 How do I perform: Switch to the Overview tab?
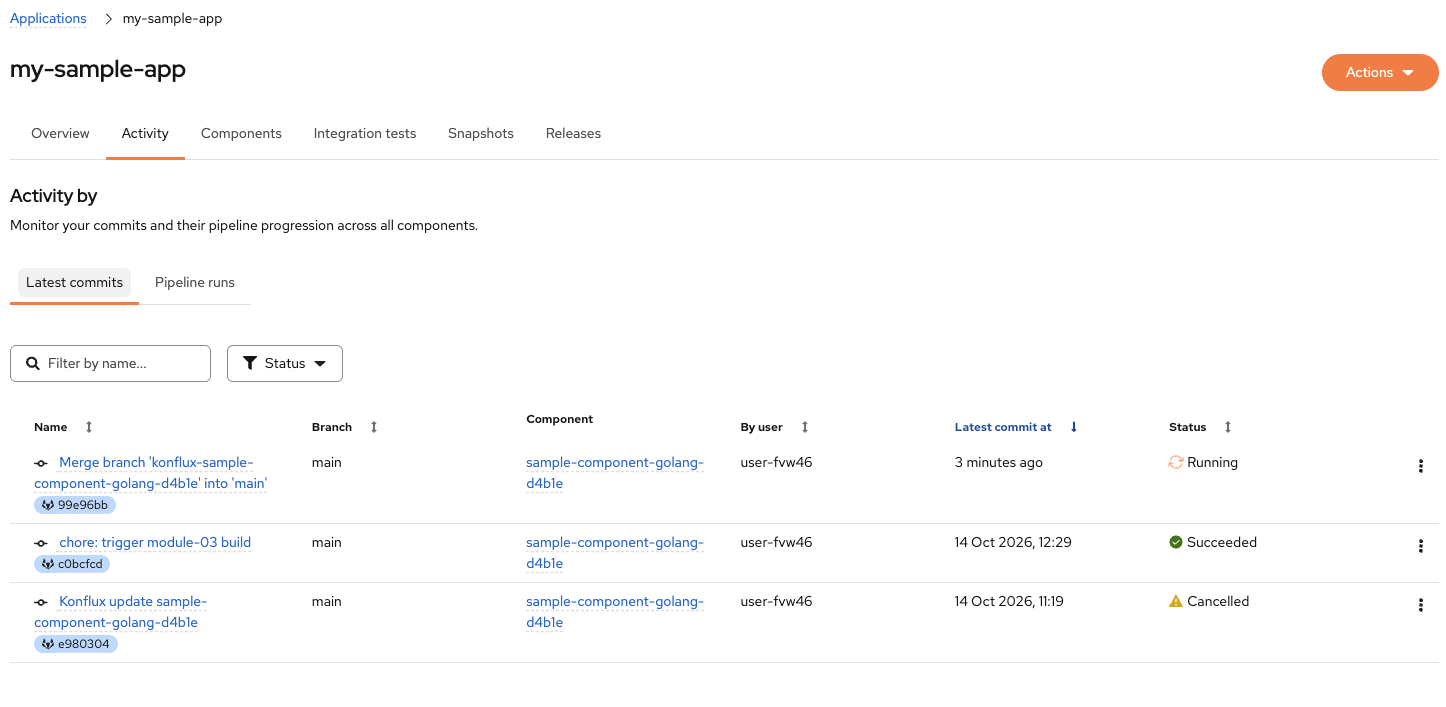pos(60,133)
